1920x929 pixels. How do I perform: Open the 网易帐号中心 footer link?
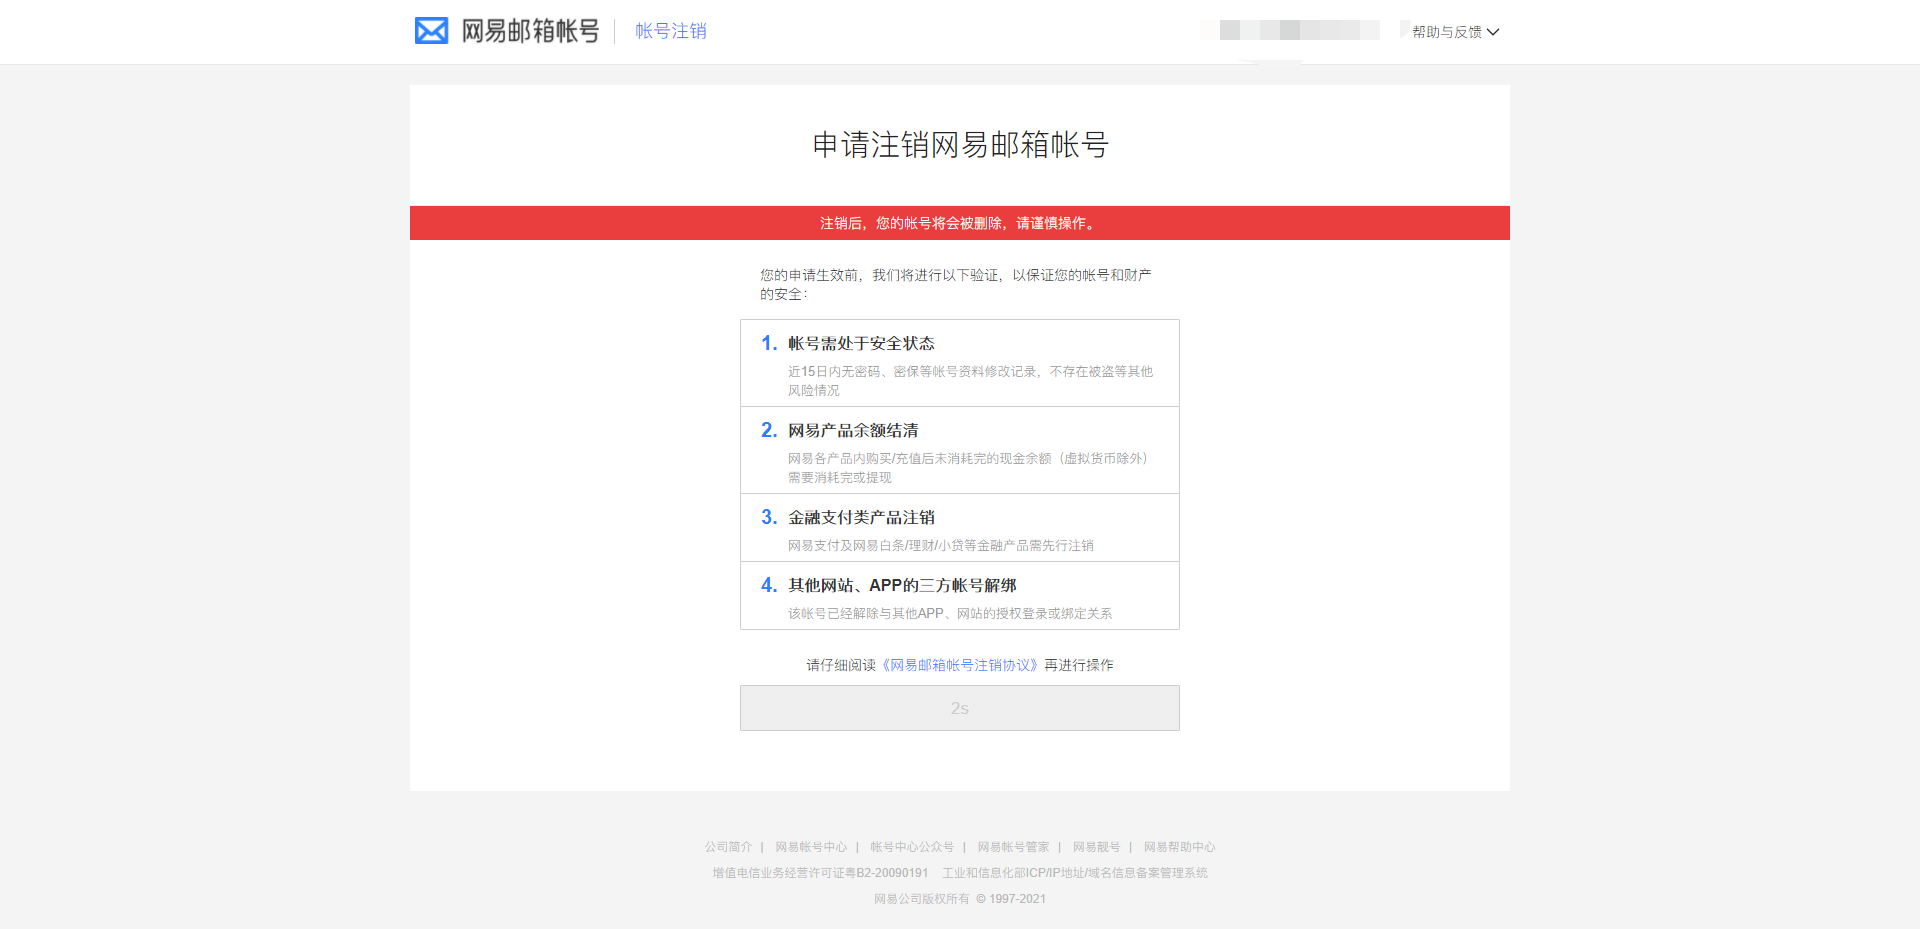point(811,847)
